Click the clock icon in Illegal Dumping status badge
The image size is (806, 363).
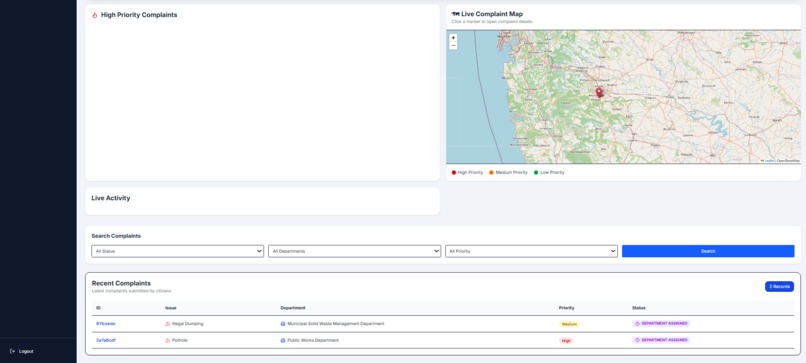coord(637,324)
